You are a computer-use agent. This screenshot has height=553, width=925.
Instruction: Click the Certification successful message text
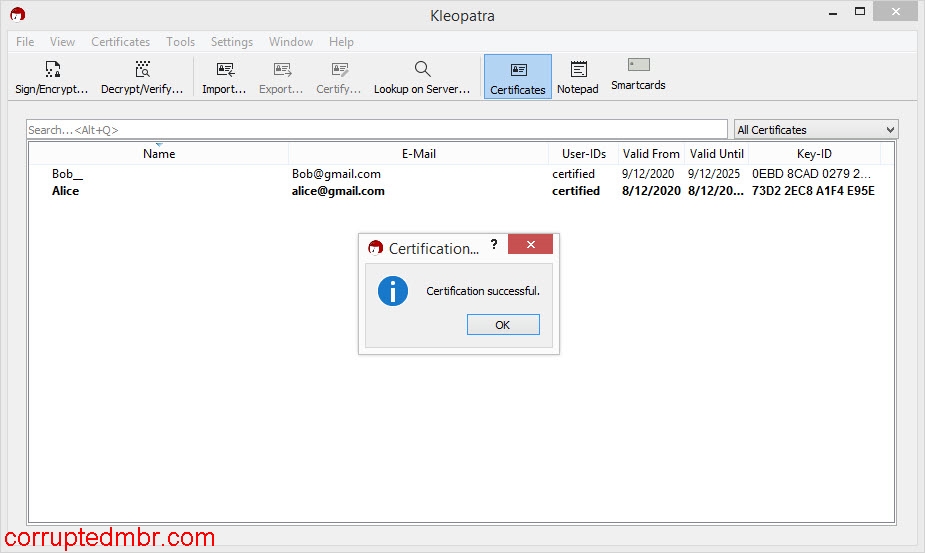[x=483, y=291]
